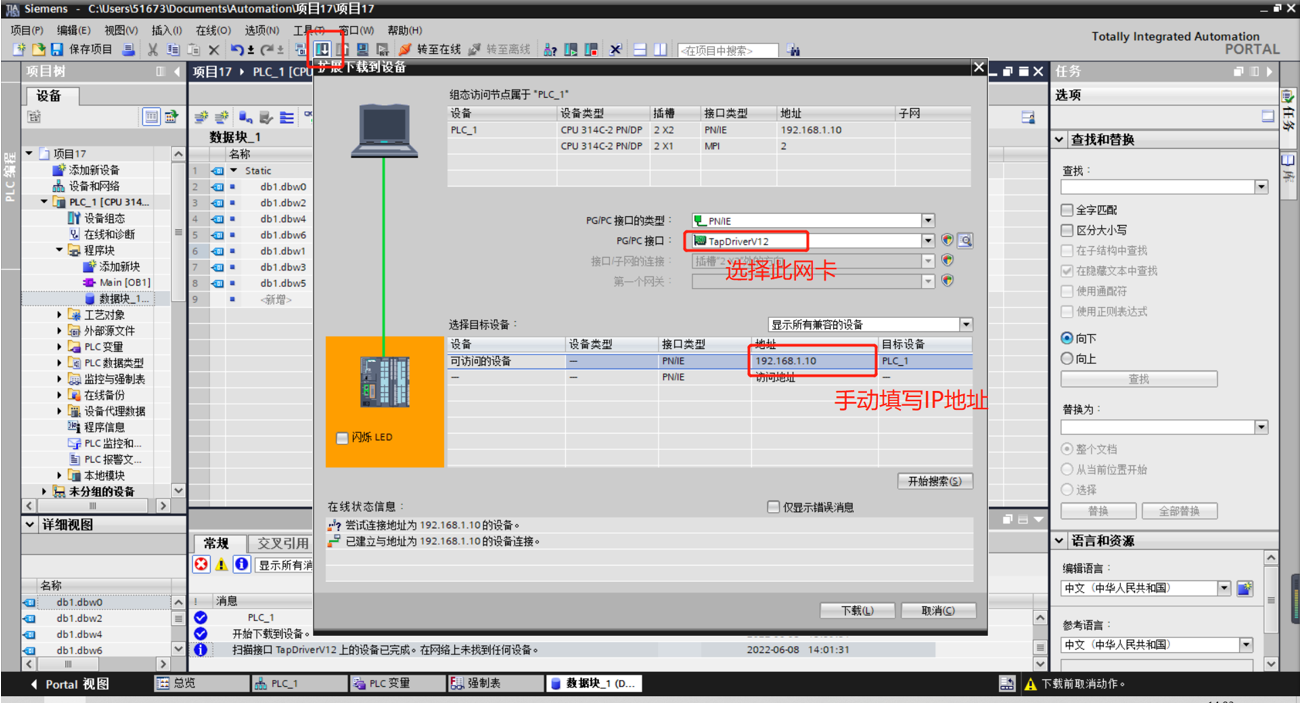The height and width of the screenshot is (703, 1301).
Task: Collapse the 查找和替换 section
Action: pos(1060,140)
